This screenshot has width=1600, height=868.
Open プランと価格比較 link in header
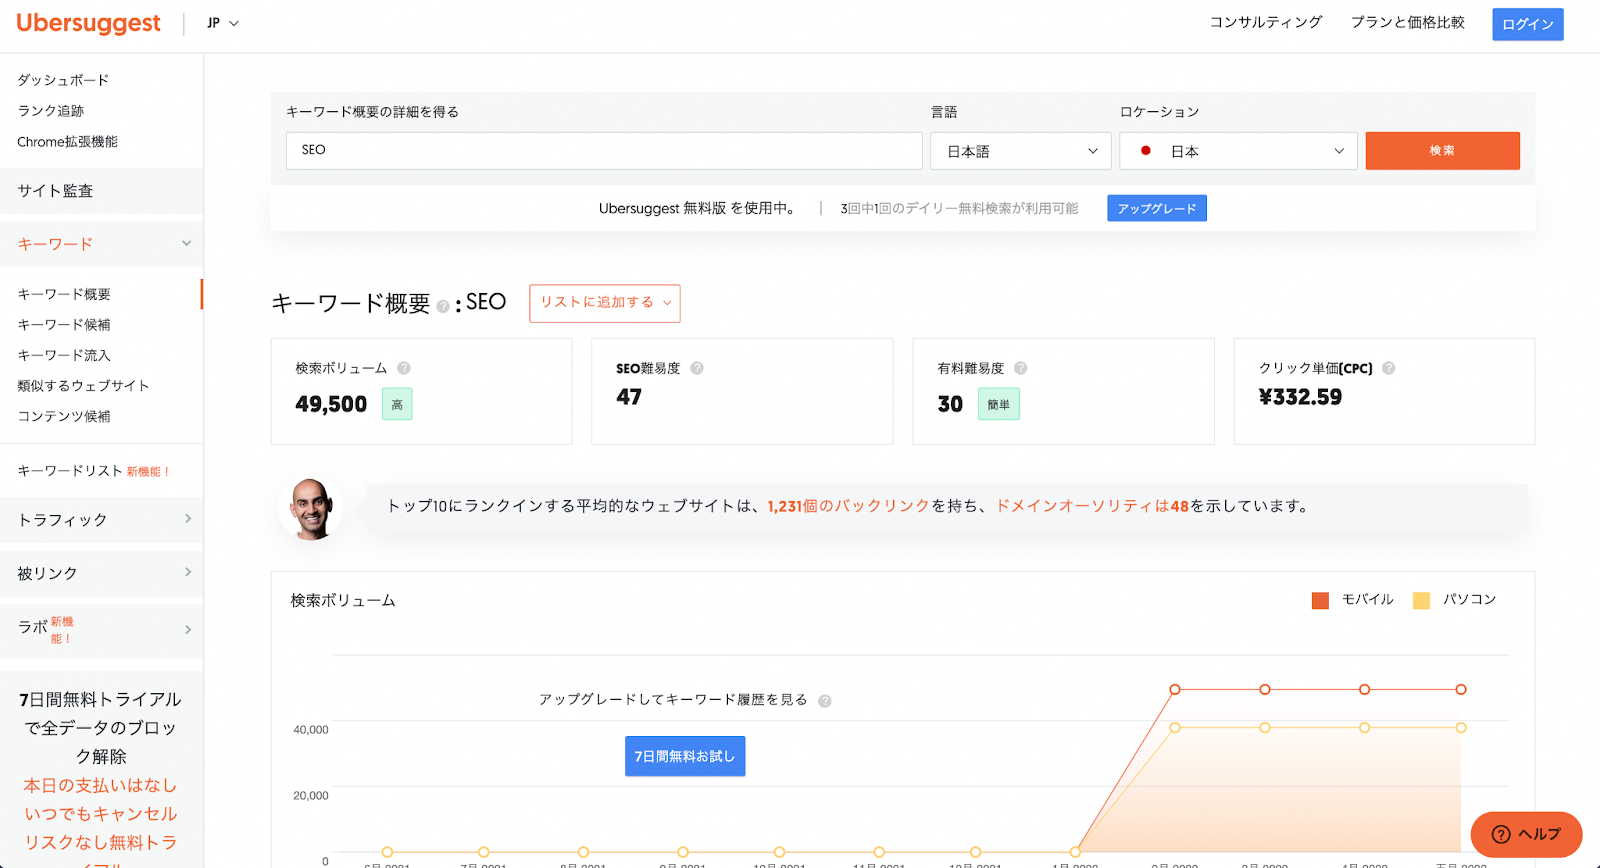tap(1408, 22)
